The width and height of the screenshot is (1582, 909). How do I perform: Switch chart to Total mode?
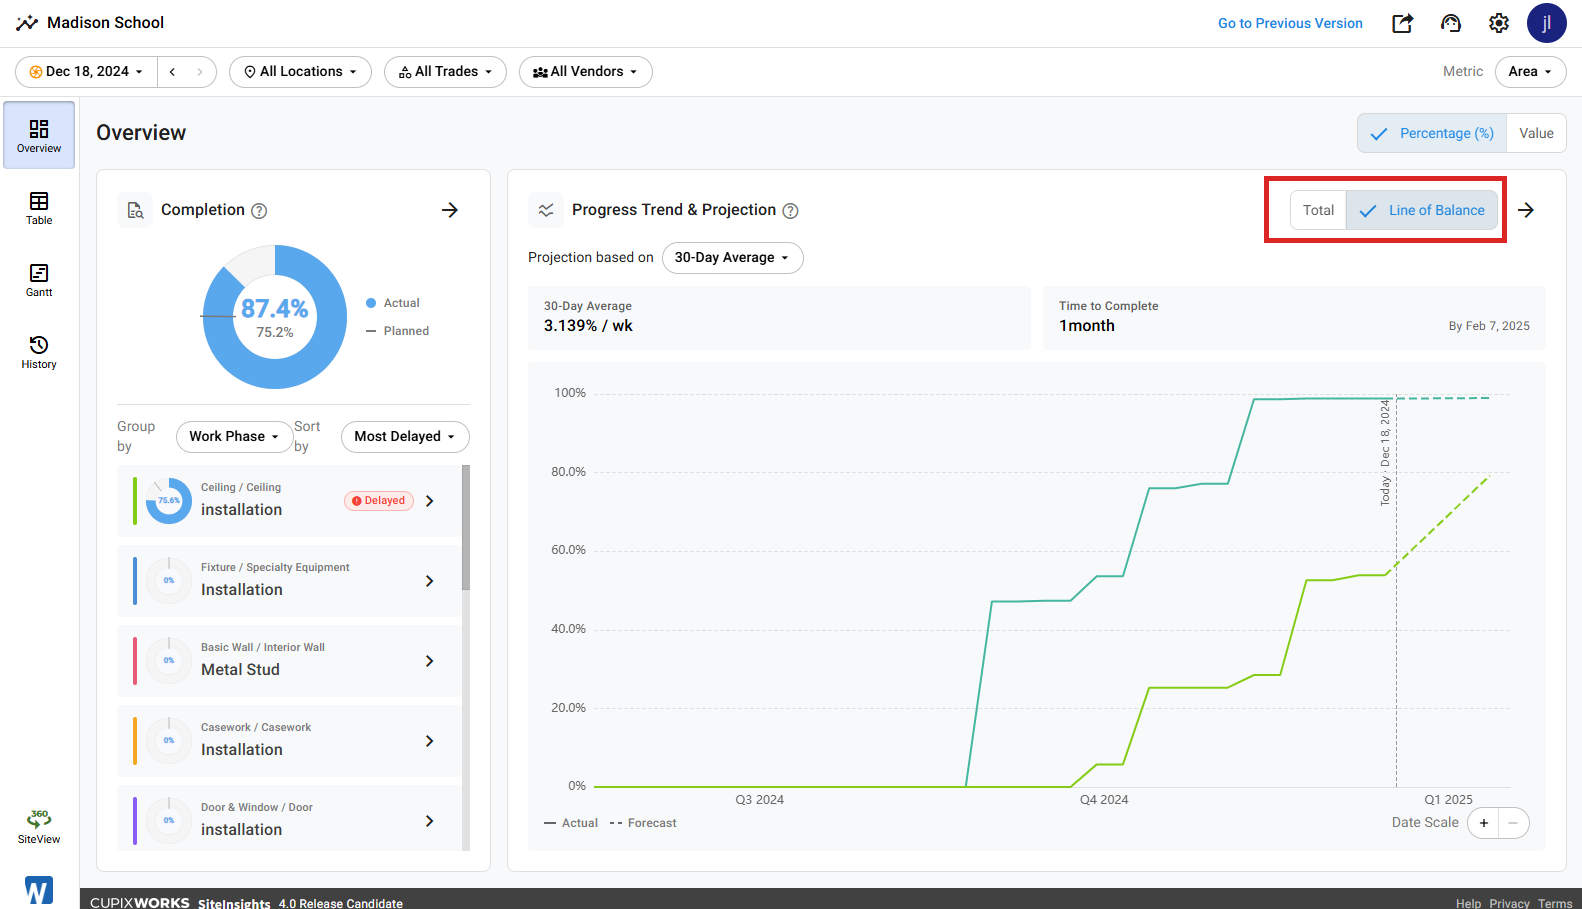[x=1318, y=210]
